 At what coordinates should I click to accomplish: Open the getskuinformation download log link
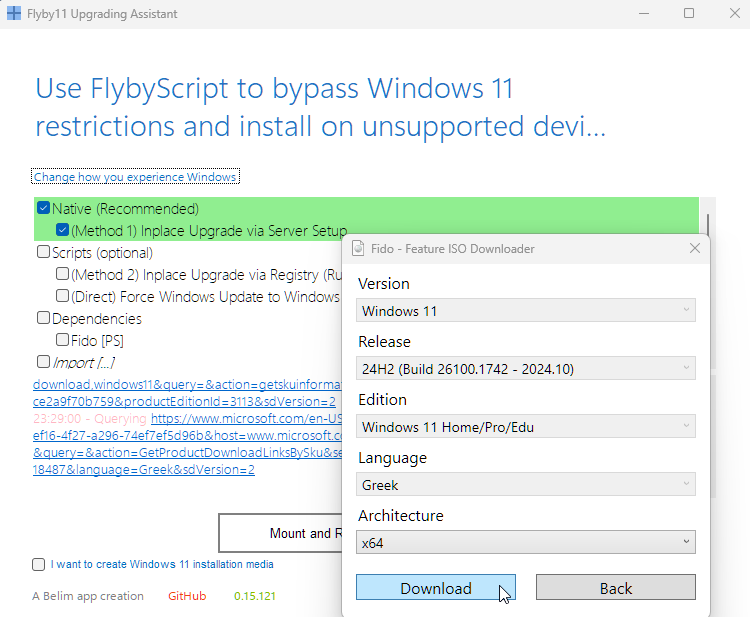[188, 393]
